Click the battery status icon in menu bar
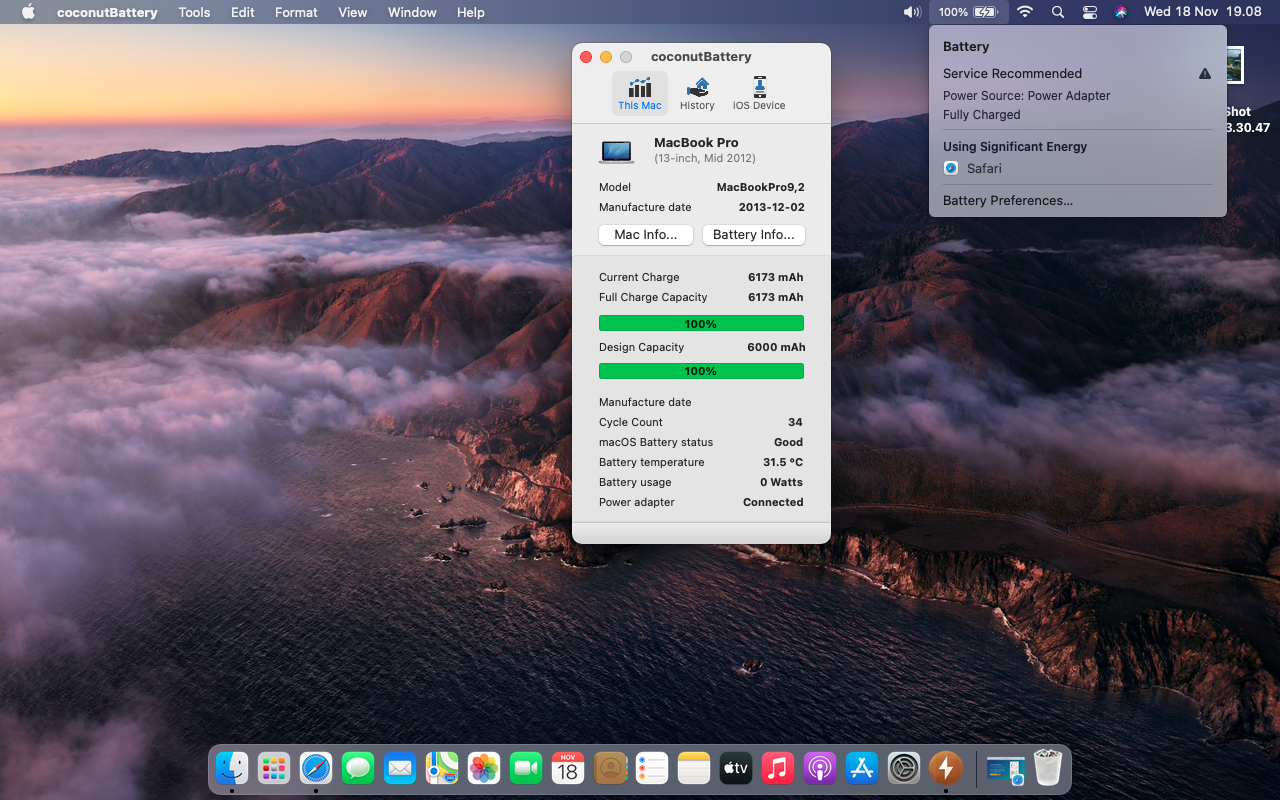This screenshot has height=800, width=1280. (967, 12)
